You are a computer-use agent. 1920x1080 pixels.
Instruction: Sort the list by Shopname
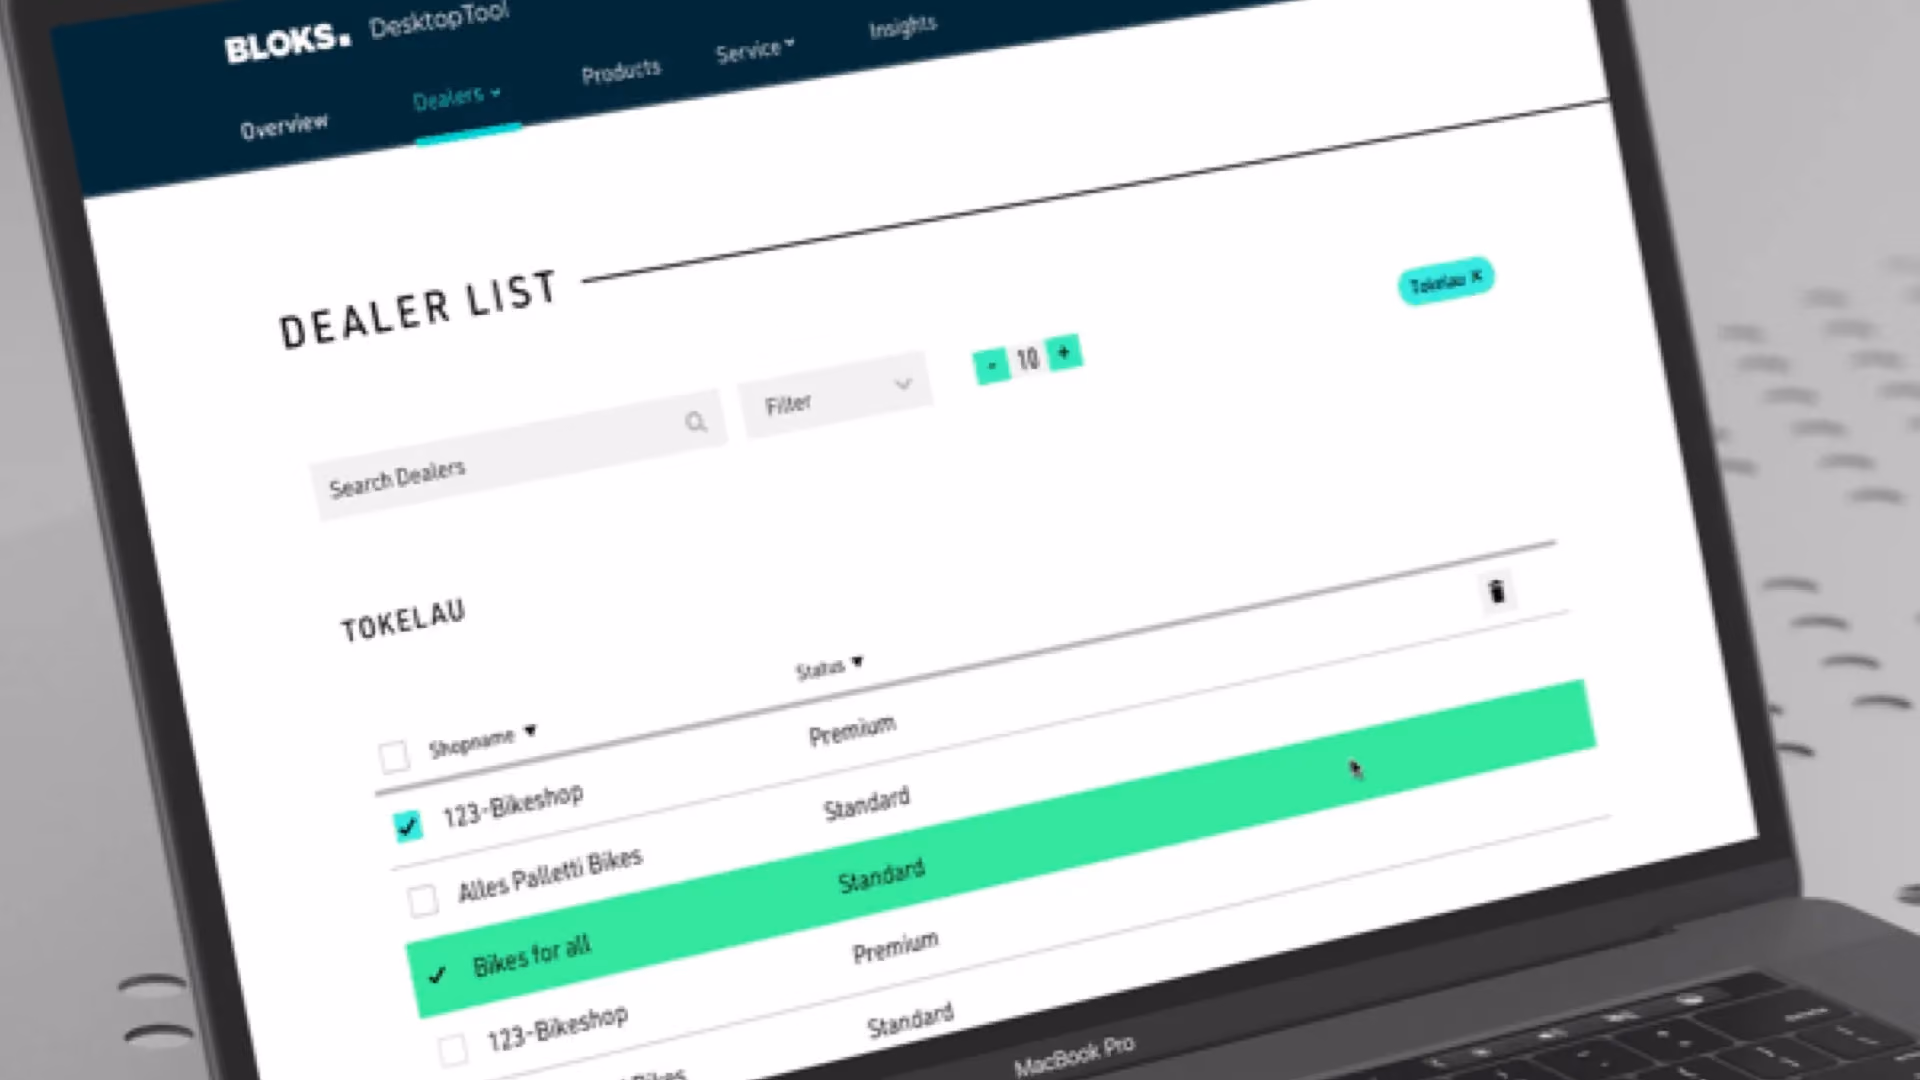483,741
